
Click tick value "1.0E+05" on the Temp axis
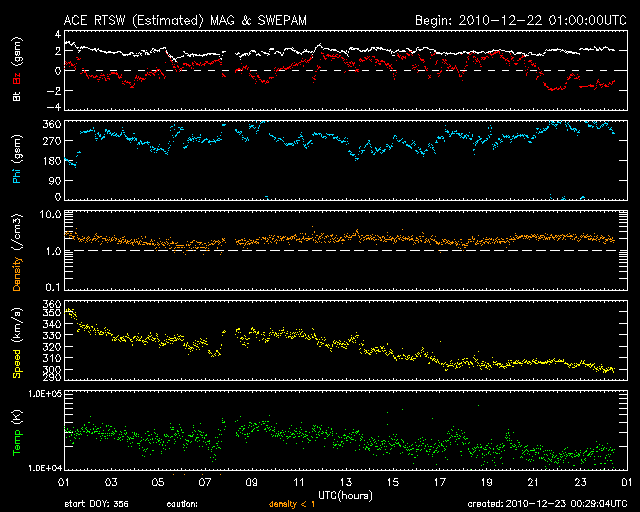click(x=44, y=393)
